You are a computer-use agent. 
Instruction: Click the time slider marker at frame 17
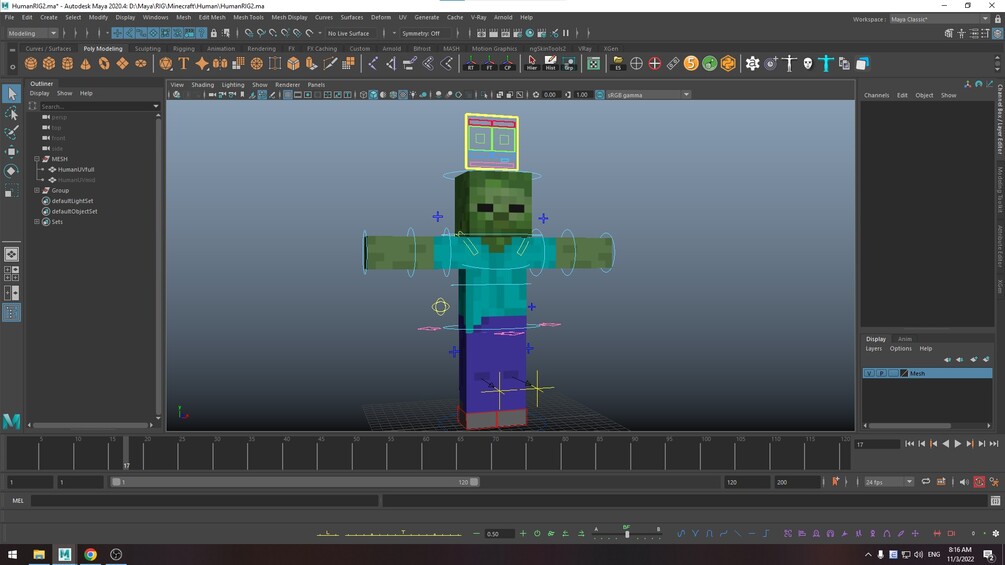point(126,452)
